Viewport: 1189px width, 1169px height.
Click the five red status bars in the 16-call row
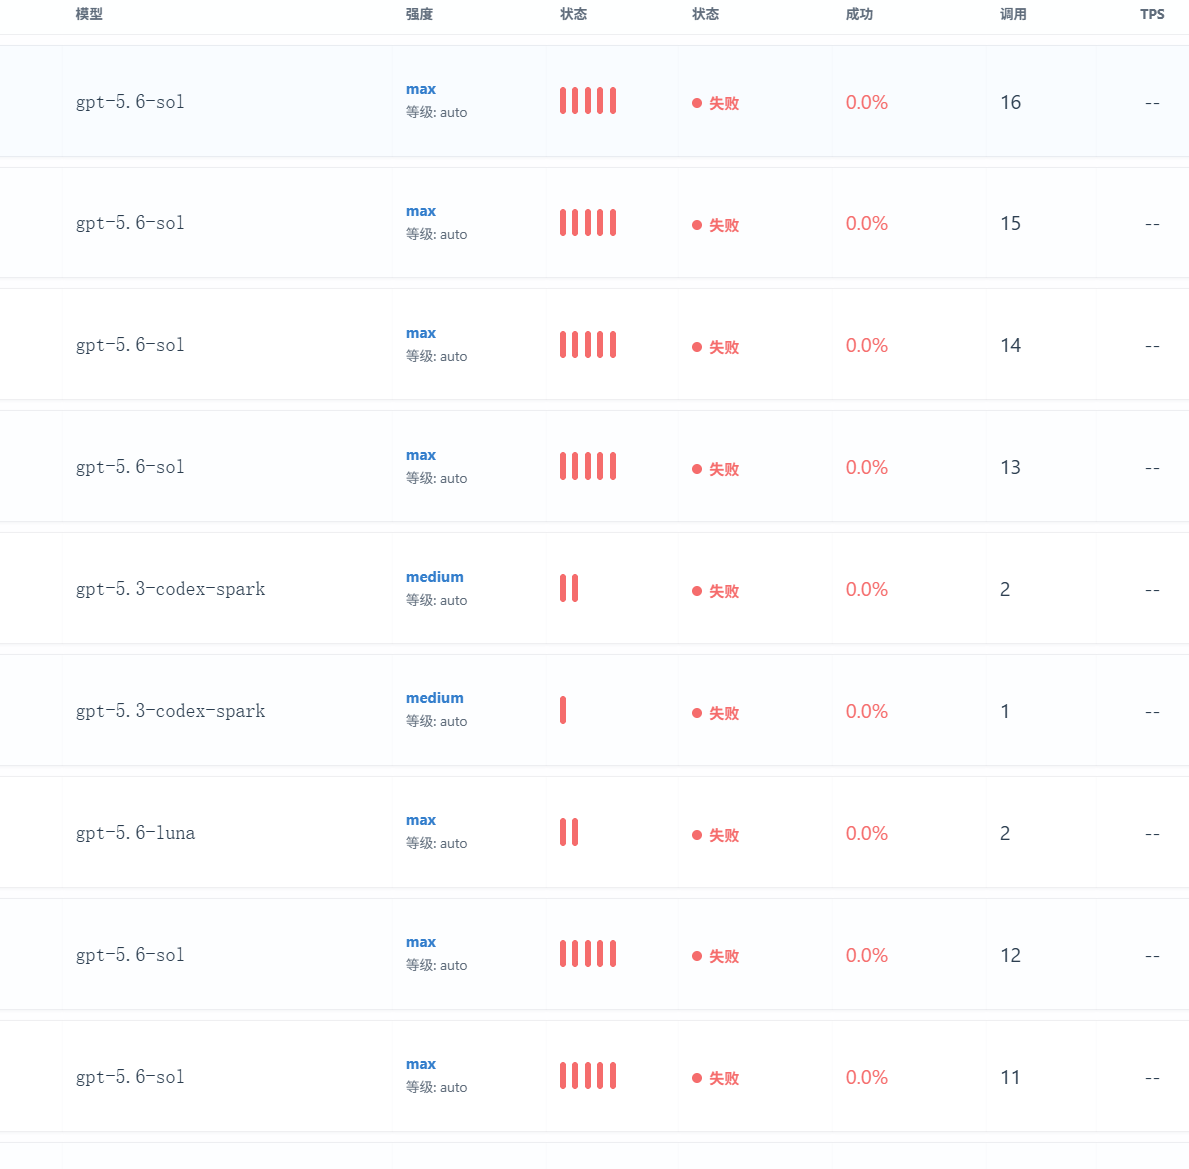tap(588, 101)
